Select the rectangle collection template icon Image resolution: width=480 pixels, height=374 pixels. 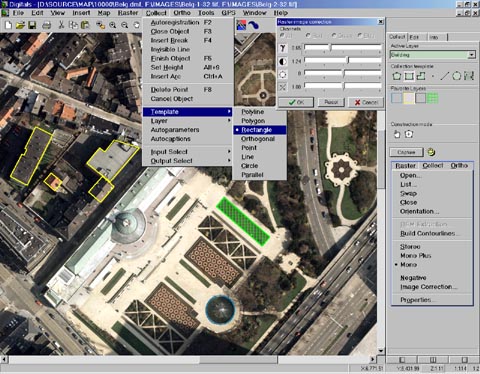tap(409, 76)
